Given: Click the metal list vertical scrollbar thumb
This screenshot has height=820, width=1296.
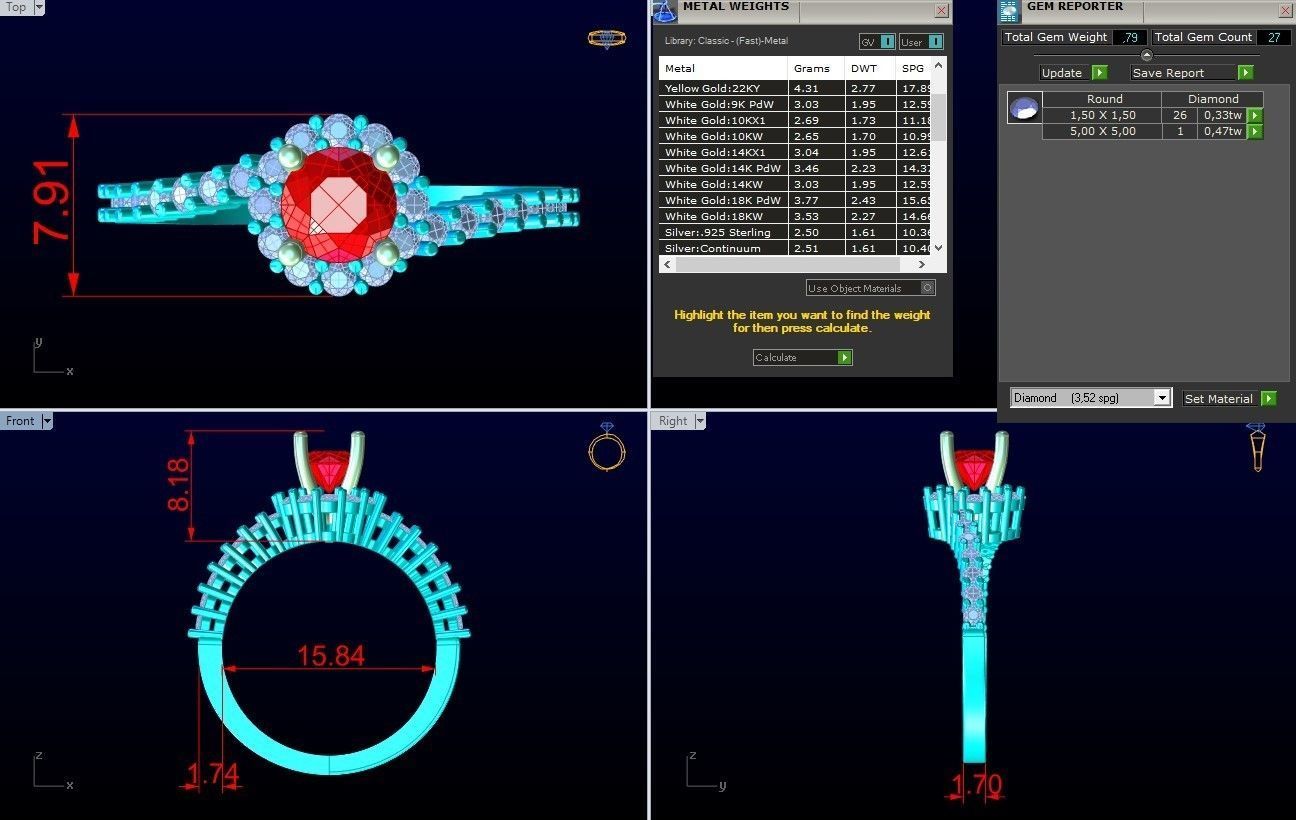Looking at the screenshot, I should pyautogui.click(x=938, y=116).
